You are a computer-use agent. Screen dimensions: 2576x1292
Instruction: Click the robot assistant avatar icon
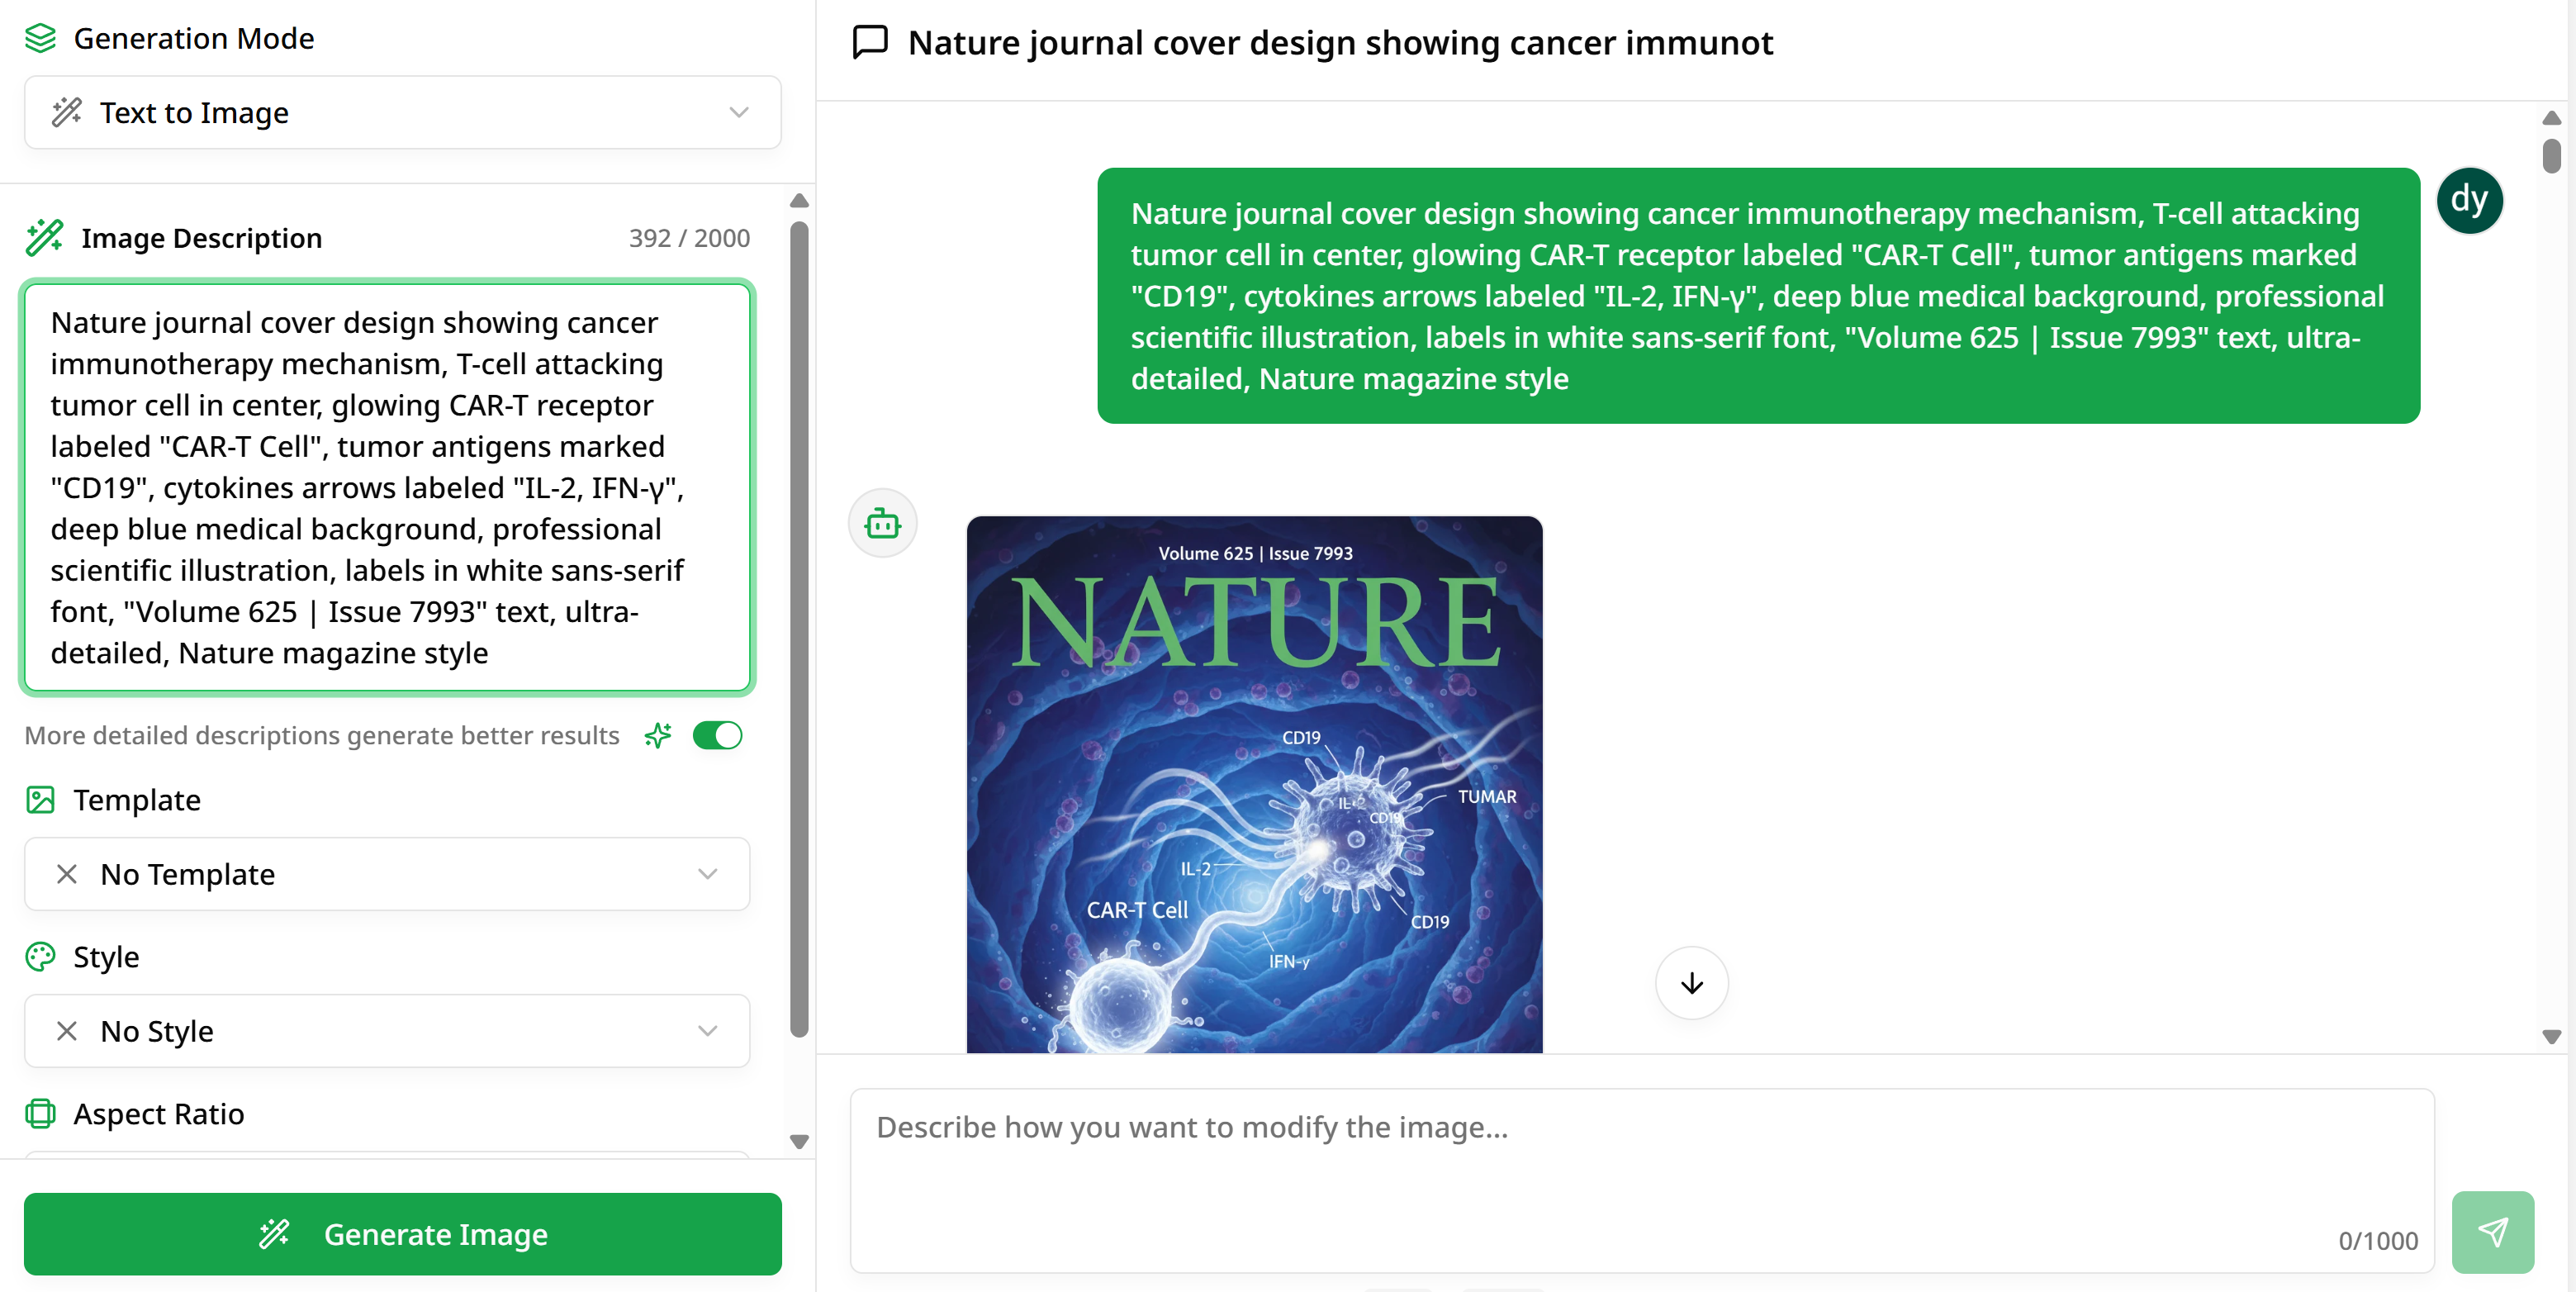[882, 523]
